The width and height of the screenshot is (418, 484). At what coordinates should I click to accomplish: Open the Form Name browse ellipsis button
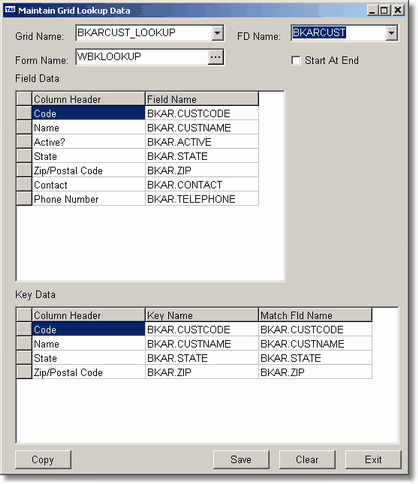[216, 57]
